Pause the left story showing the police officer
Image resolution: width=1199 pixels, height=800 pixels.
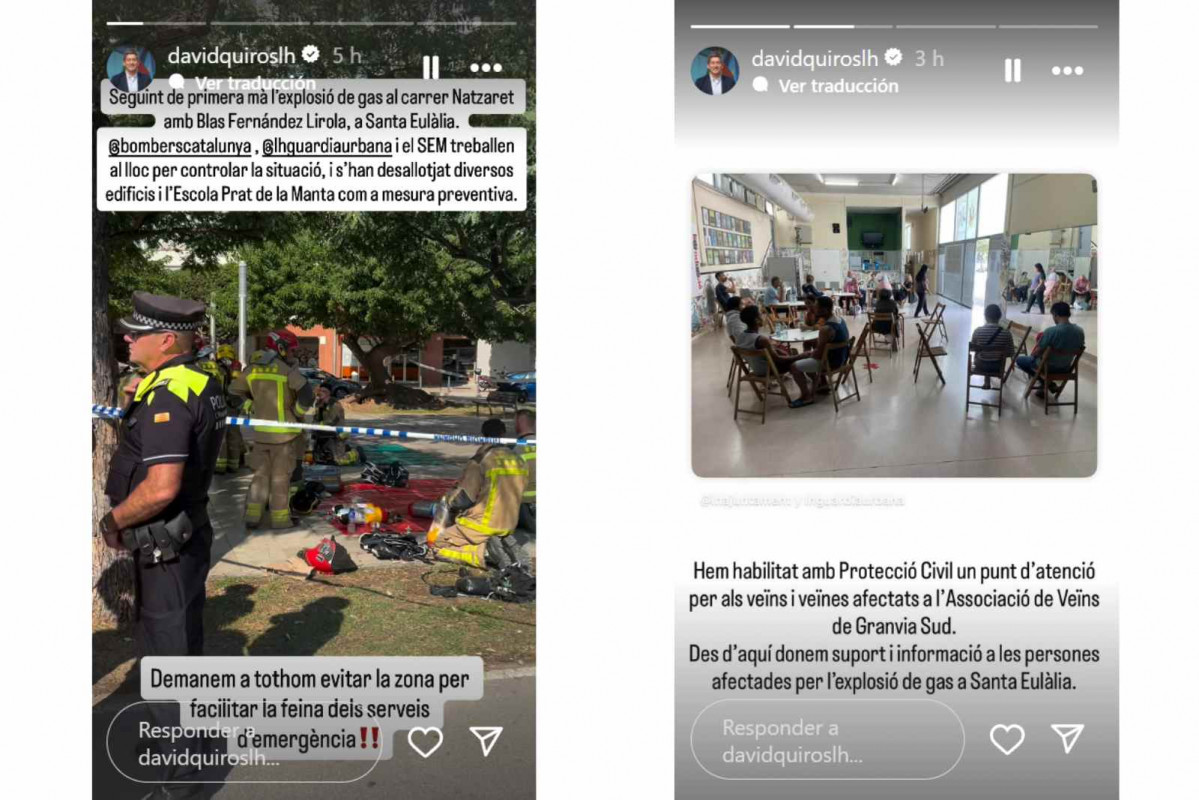431,67
